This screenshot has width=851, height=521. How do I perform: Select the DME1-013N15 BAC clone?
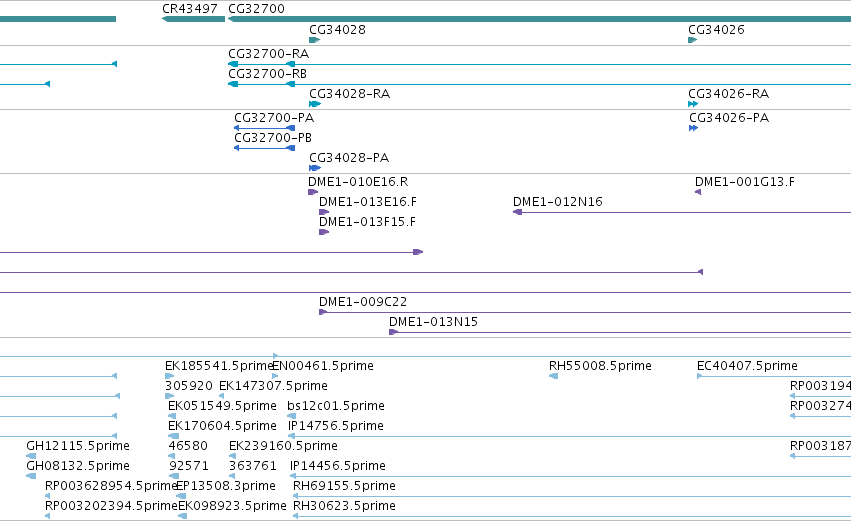620,332
